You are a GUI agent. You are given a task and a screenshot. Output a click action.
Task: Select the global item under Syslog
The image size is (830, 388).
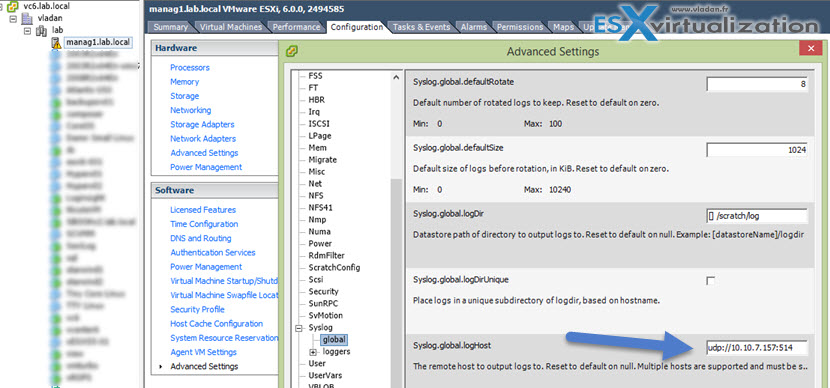pos(334,340)
